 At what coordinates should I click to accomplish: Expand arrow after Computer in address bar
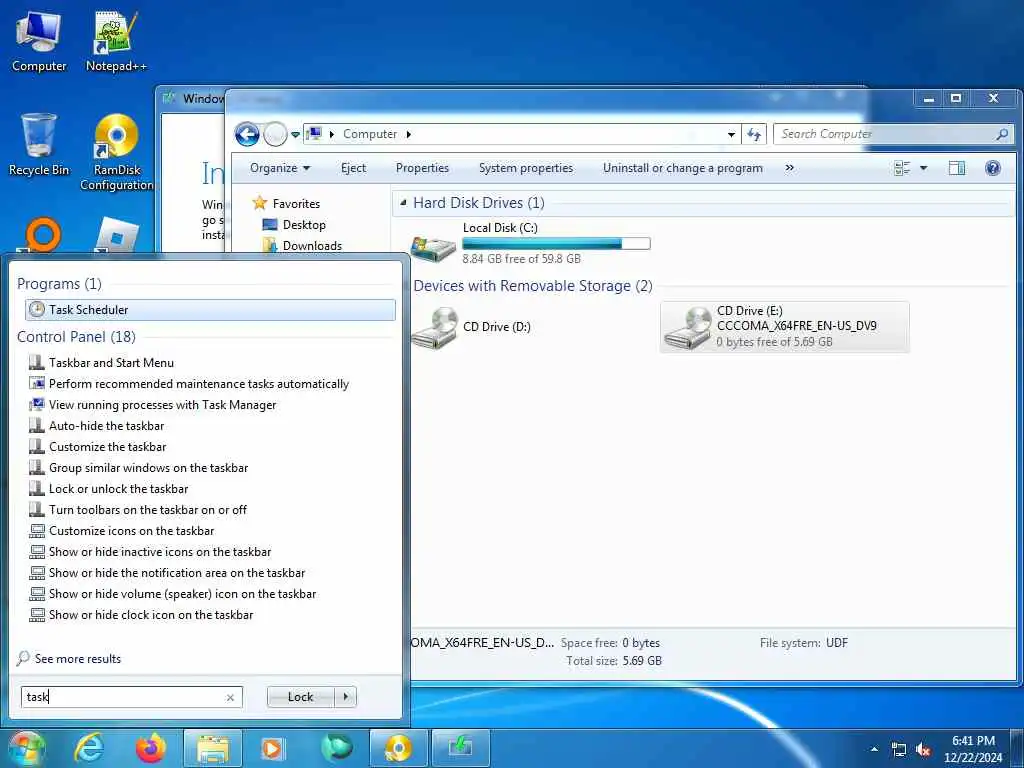tap(409, 134)
